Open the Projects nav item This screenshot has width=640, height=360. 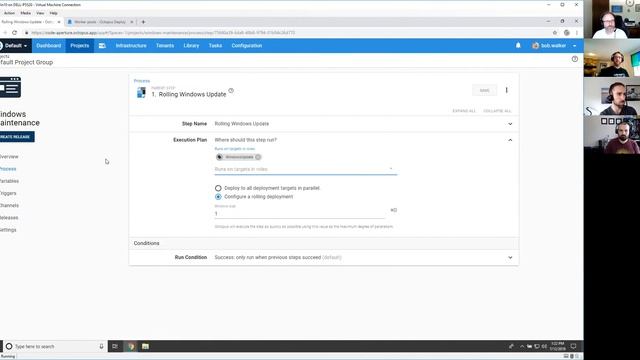click(x=80, y=46)
